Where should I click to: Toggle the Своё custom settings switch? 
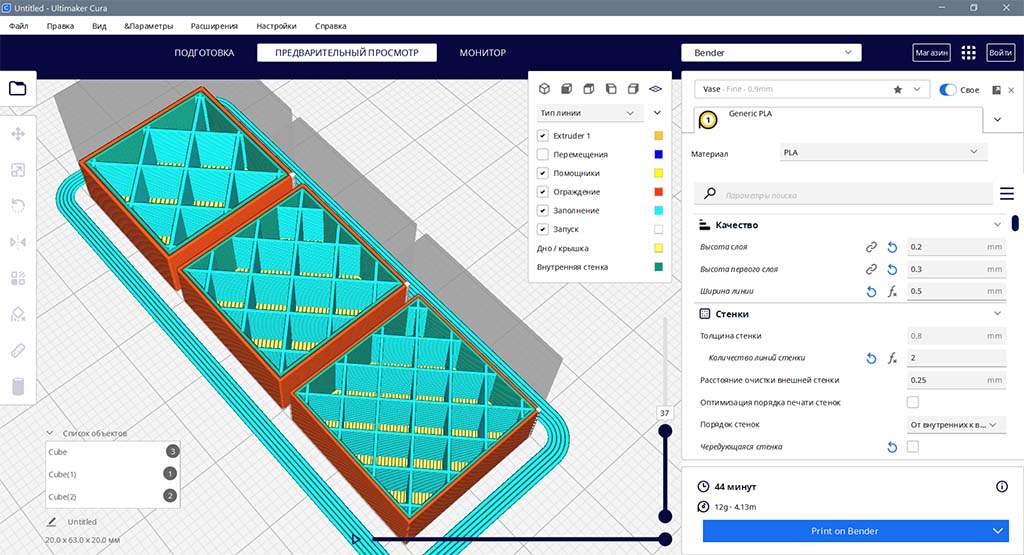[948, 89]
